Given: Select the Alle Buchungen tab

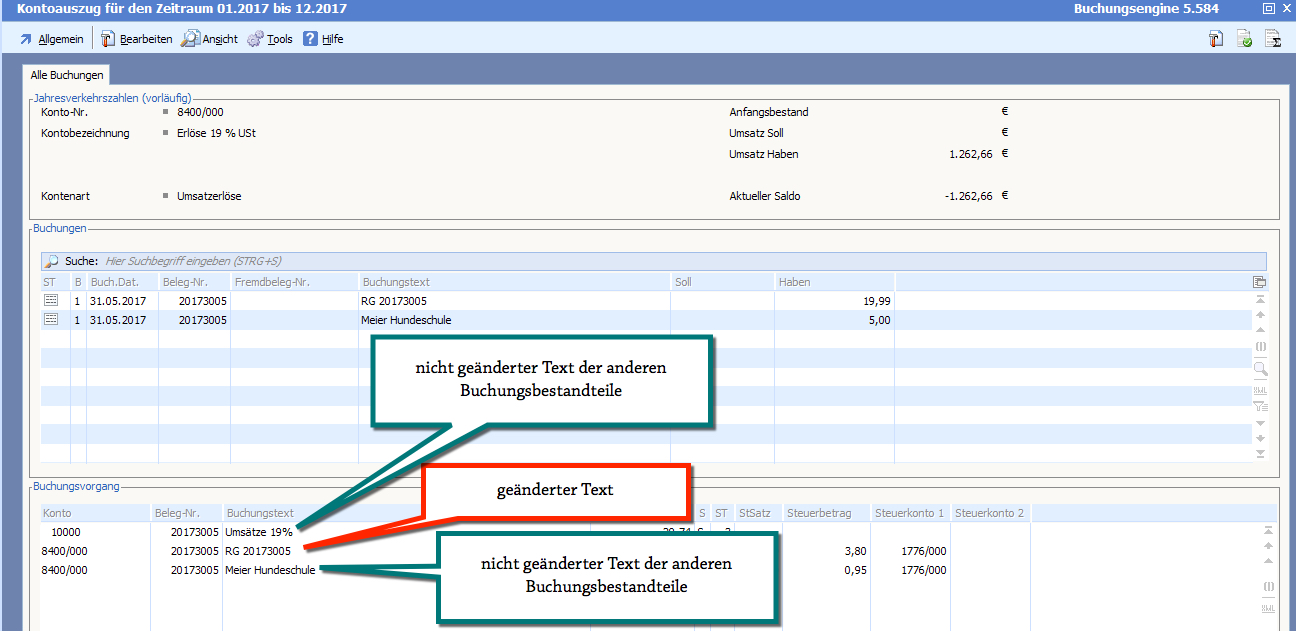Looking at the screenshot, I should pos(67,75).
